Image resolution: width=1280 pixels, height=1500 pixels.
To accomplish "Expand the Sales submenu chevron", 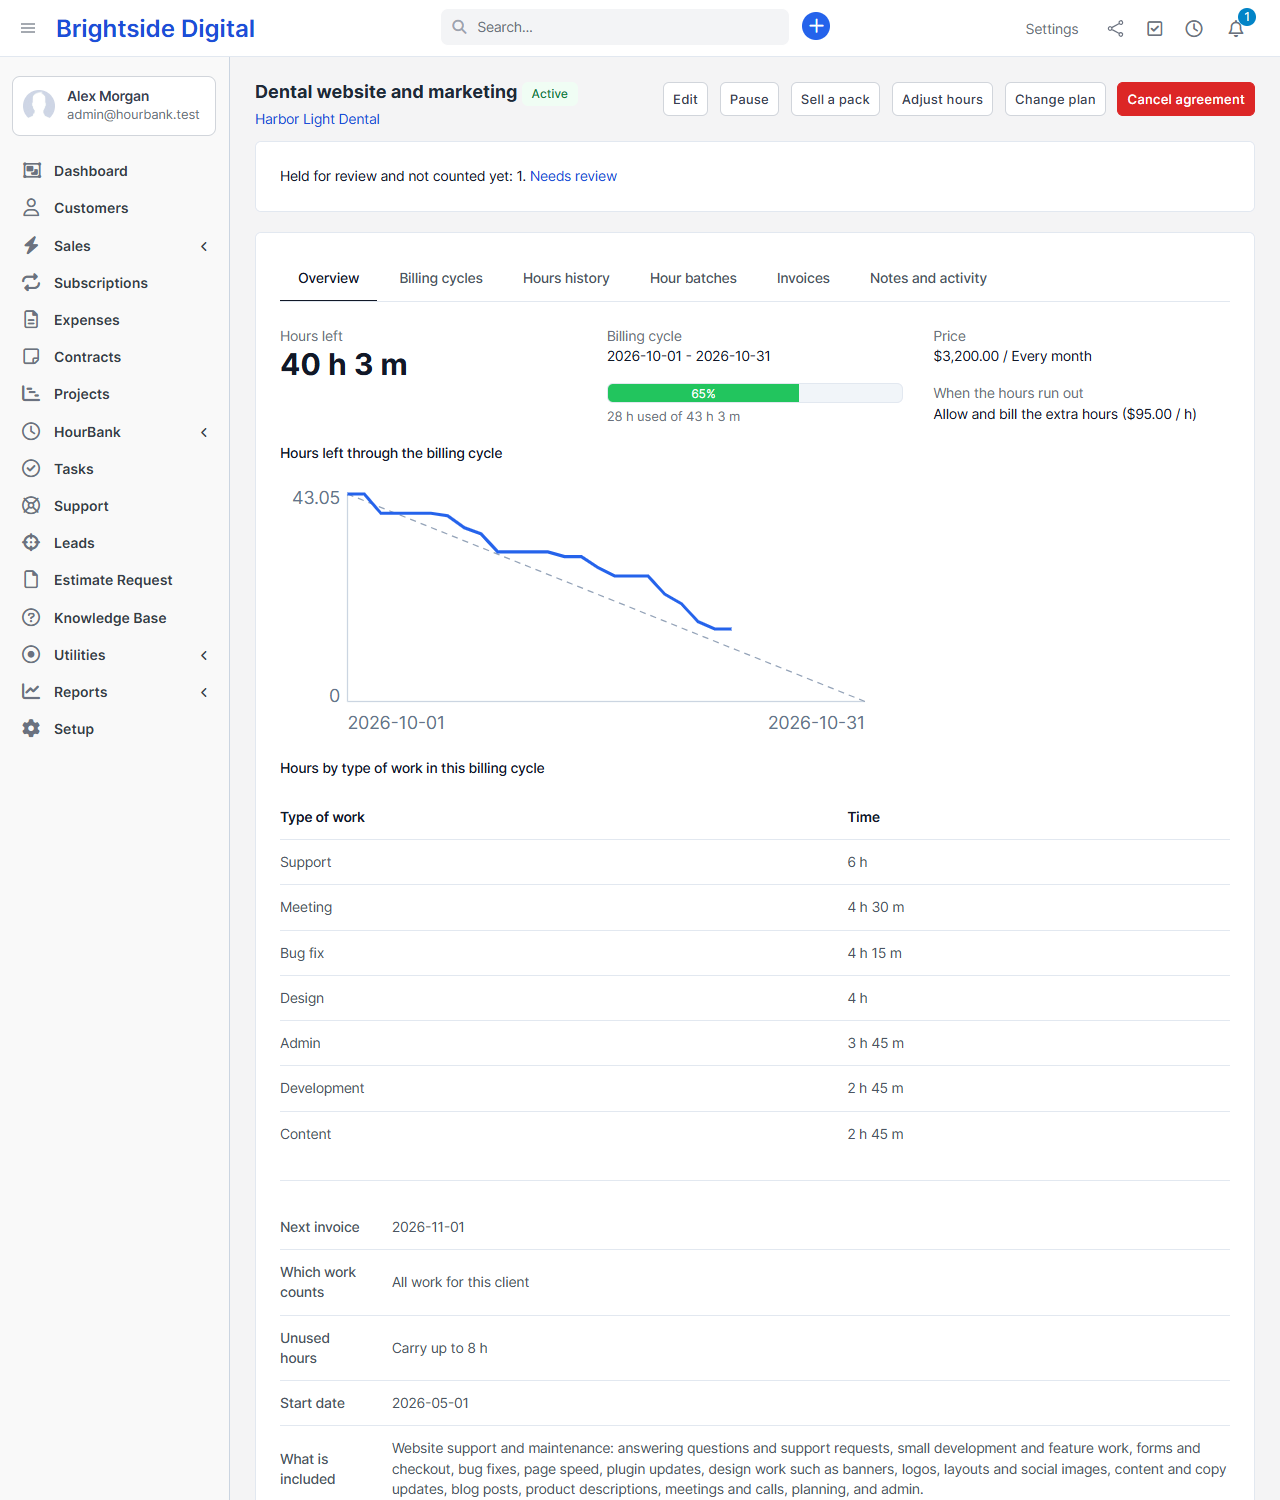I will [204, 246].
